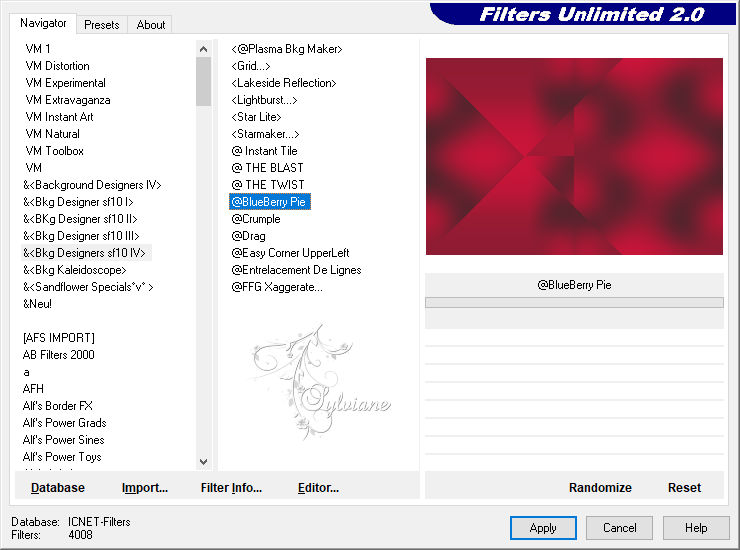The image size is (740, 550).
Task: Select Alf's Border FX category
Action: [58, 406]
